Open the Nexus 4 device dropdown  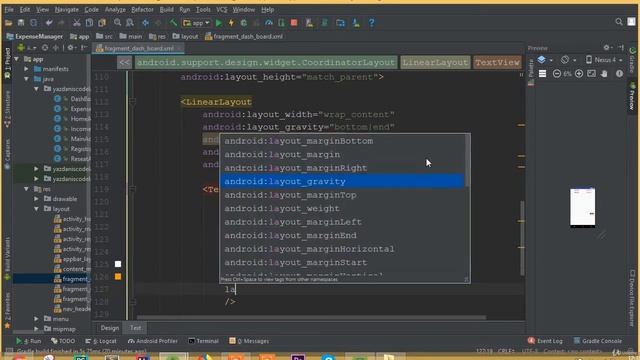coord(604,60)
